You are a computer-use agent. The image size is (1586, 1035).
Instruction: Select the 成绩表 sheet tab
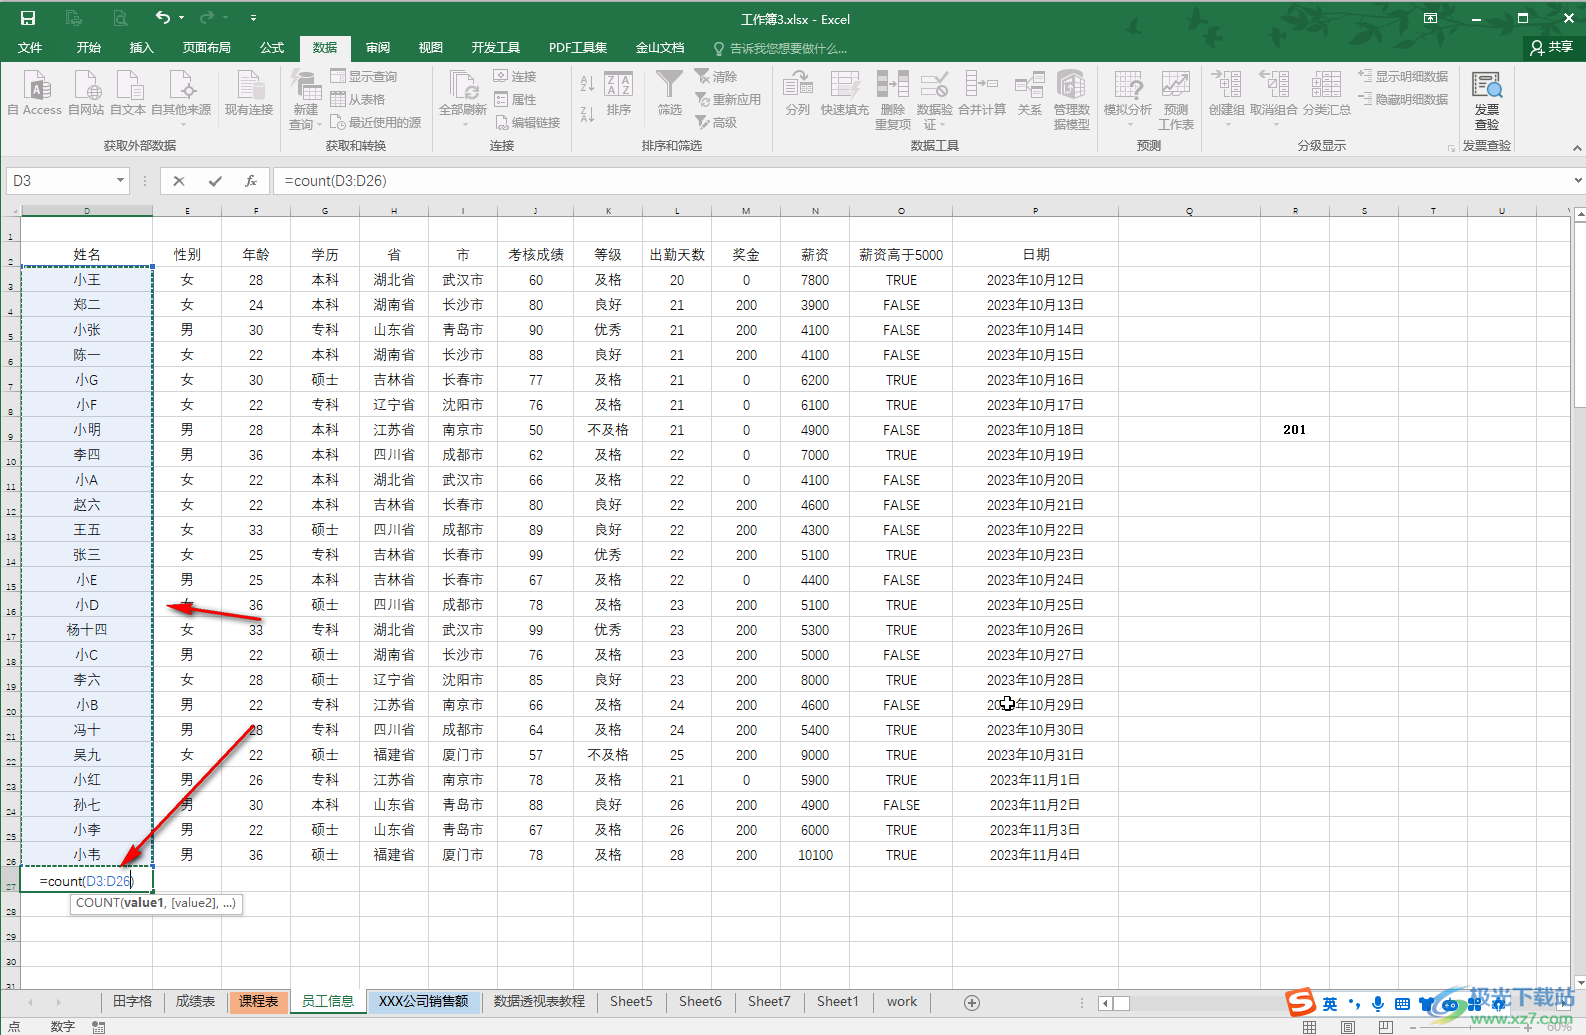(x=195, y=1001)
